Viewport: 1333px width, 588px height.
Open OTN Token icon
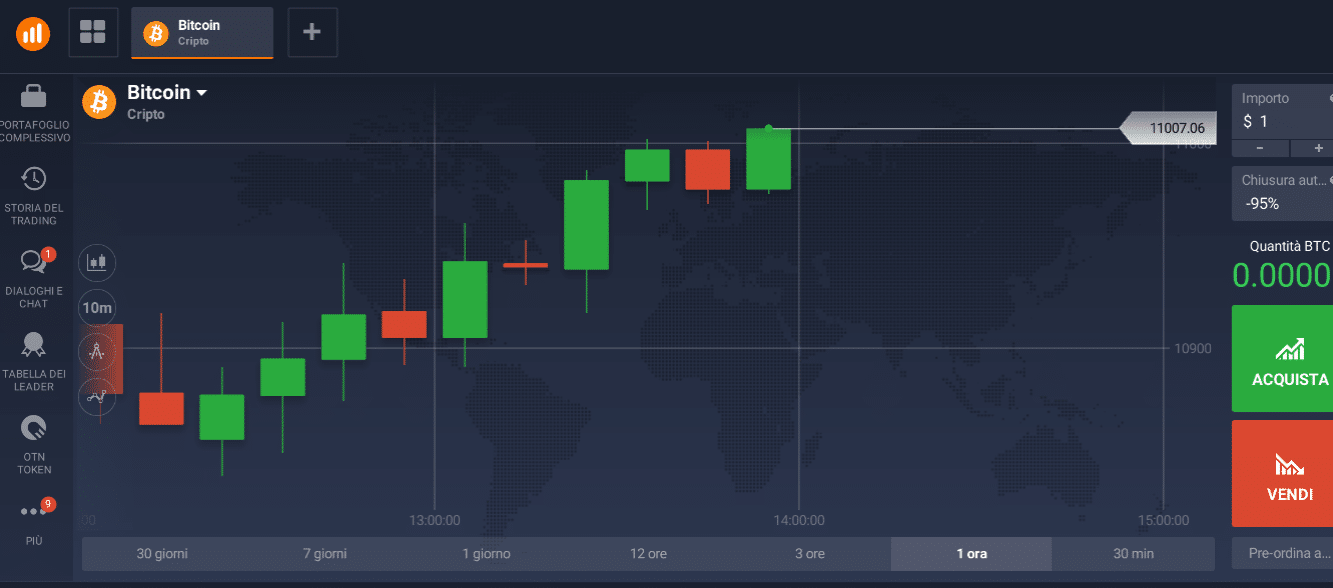[34, 429]
